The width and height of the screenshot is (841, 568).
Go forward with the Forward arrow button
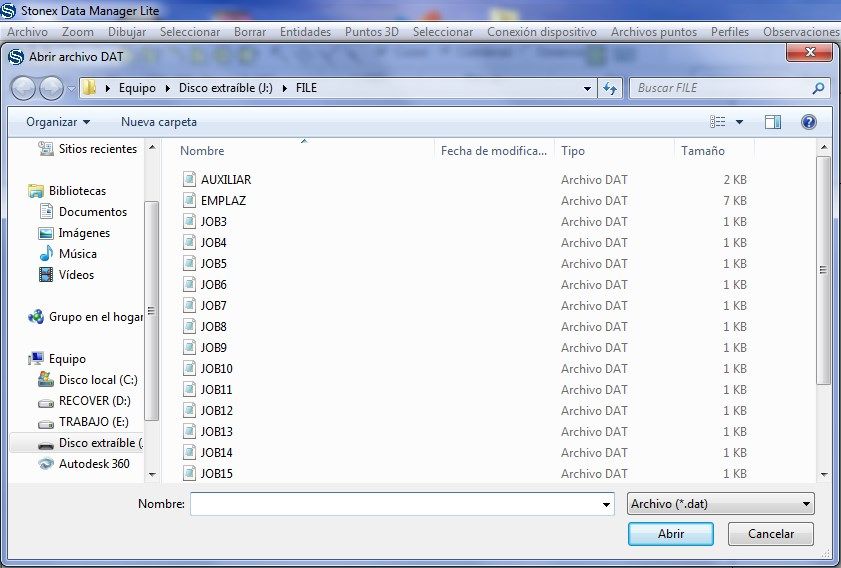pos(51,88)
